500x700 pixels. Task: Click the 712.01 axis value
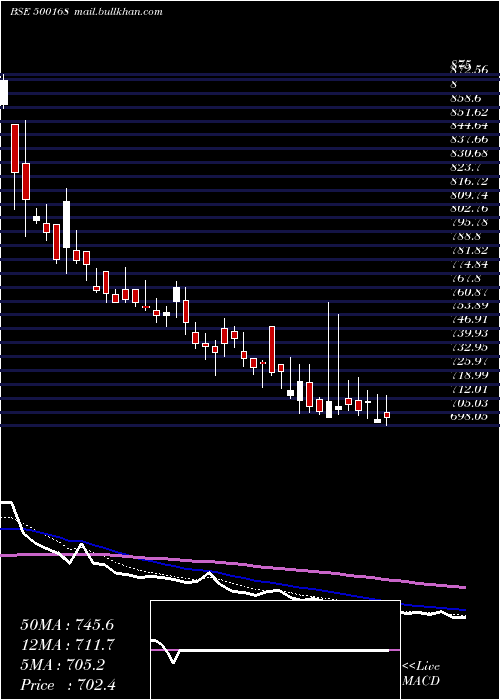tap(469, 389)
